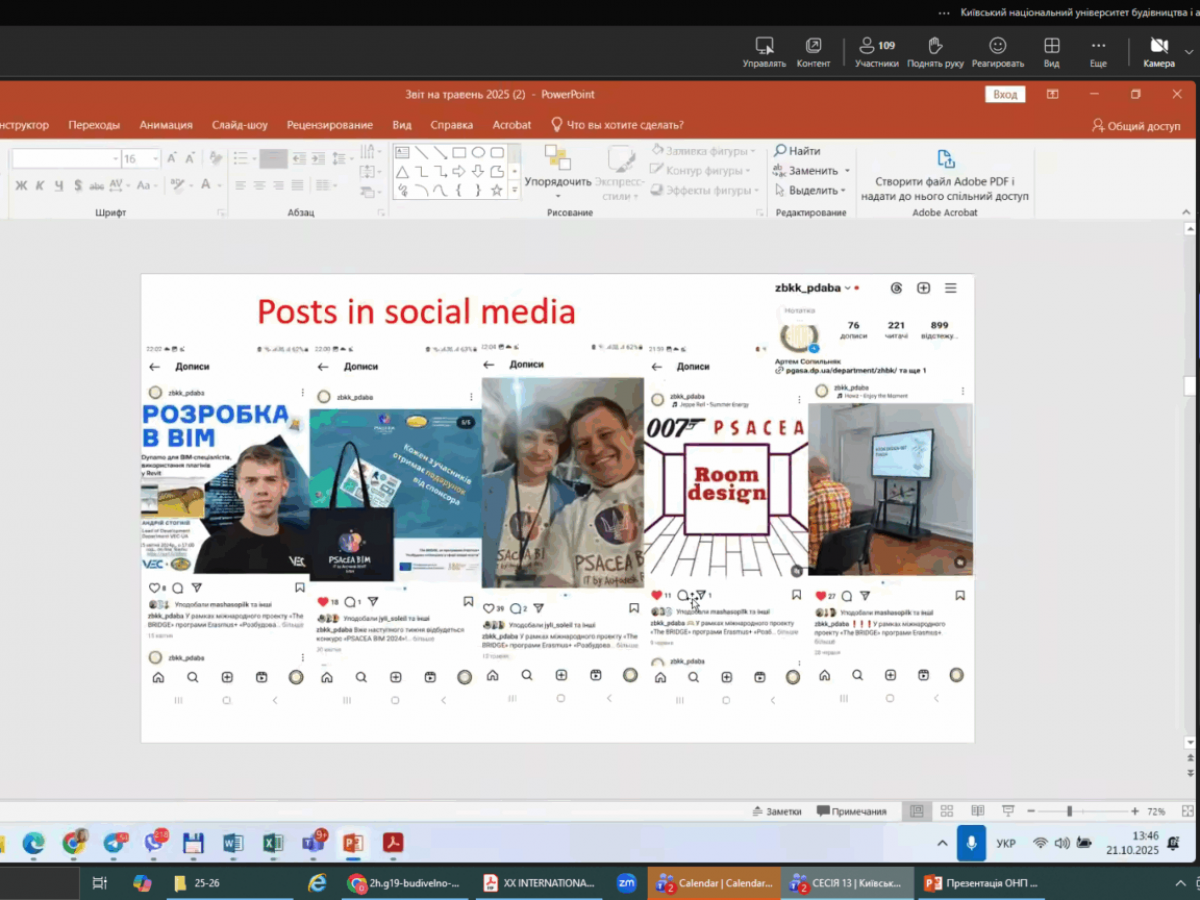Open PowerPoint from the Windows taskbar
The height and width of the screenshot is (900, 1200).
(352, 843)
